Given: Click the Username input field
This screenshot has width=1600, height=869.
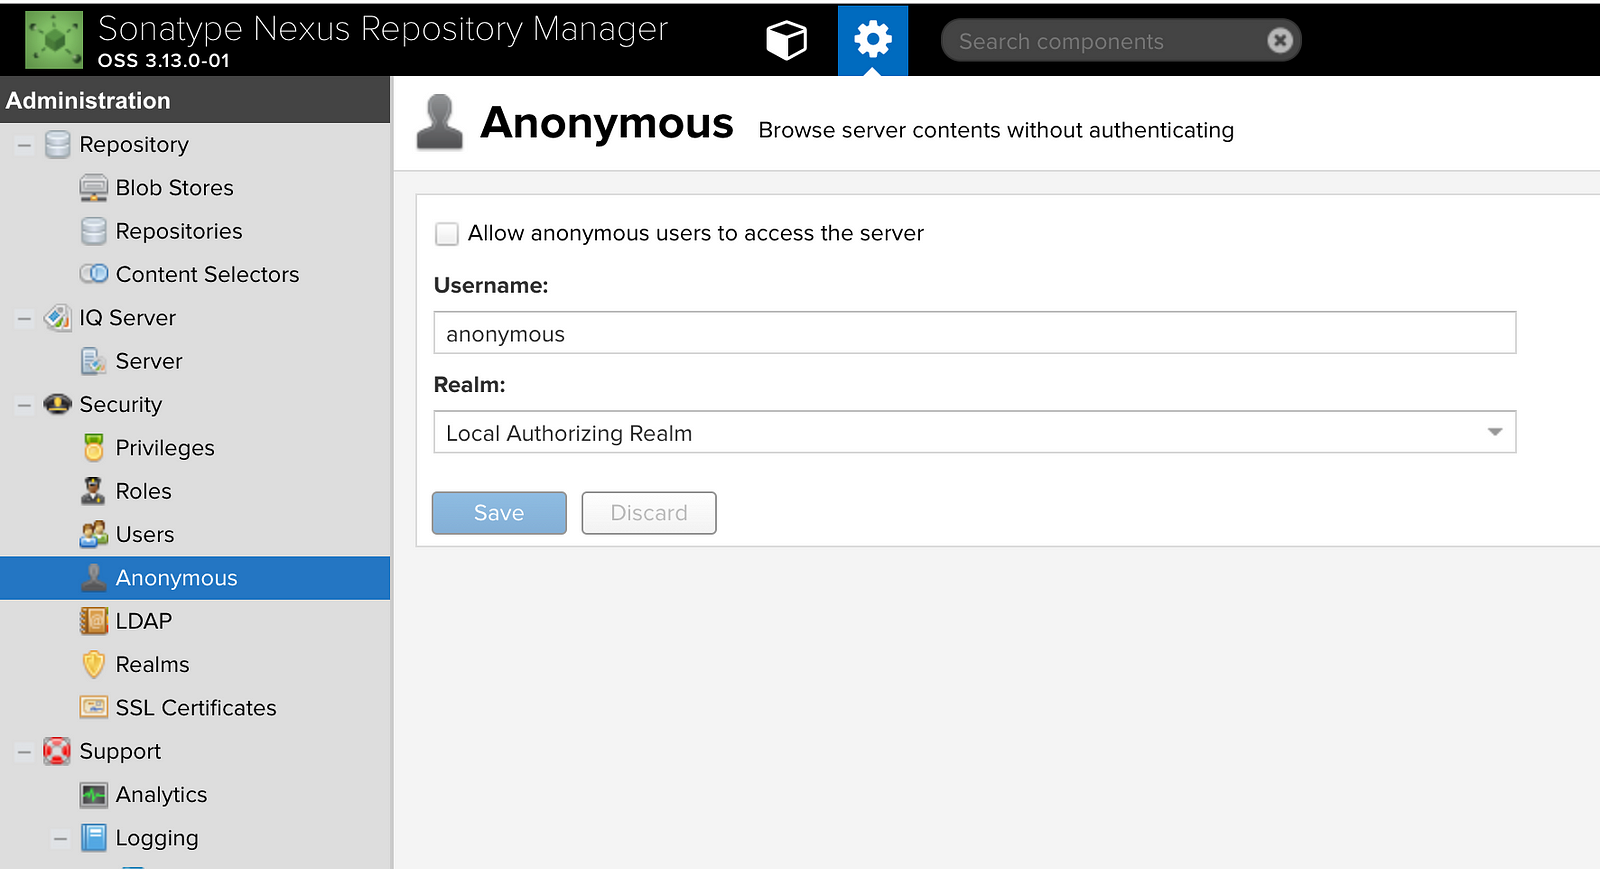Looking at the screenshot, I should click(975, 333).
